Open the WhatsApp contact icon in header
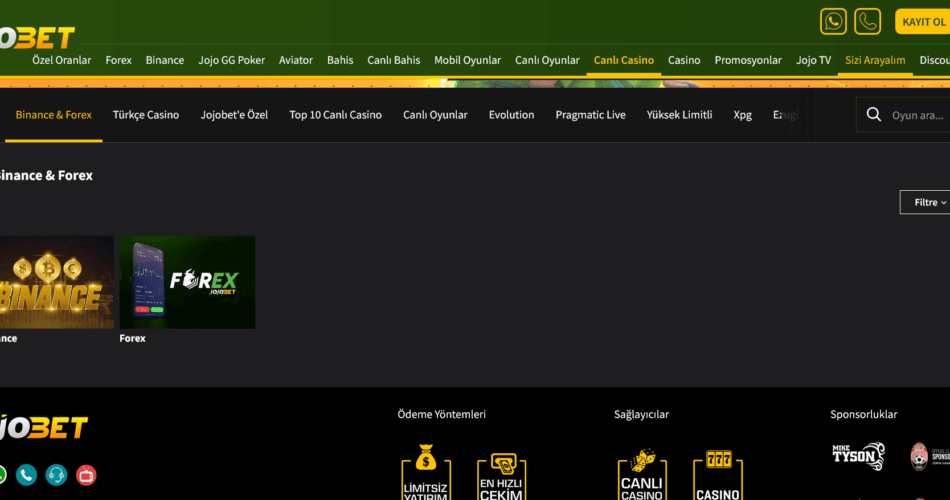Image resolution: width=950 pixels, height=500 pixels. 833,22
